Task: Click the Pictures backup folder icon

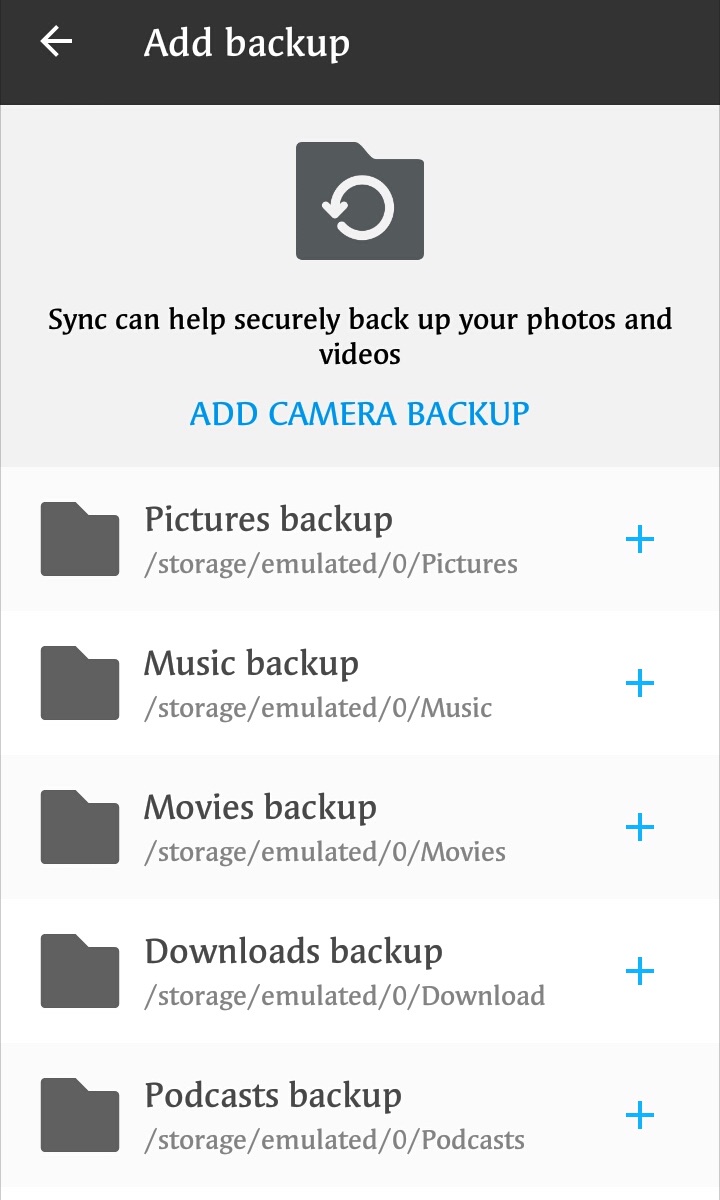Action: (x=80, y=540)
